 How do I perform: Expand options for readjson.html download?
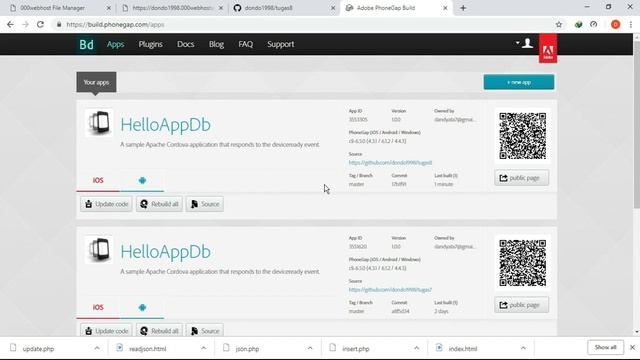tap(204, 348)
